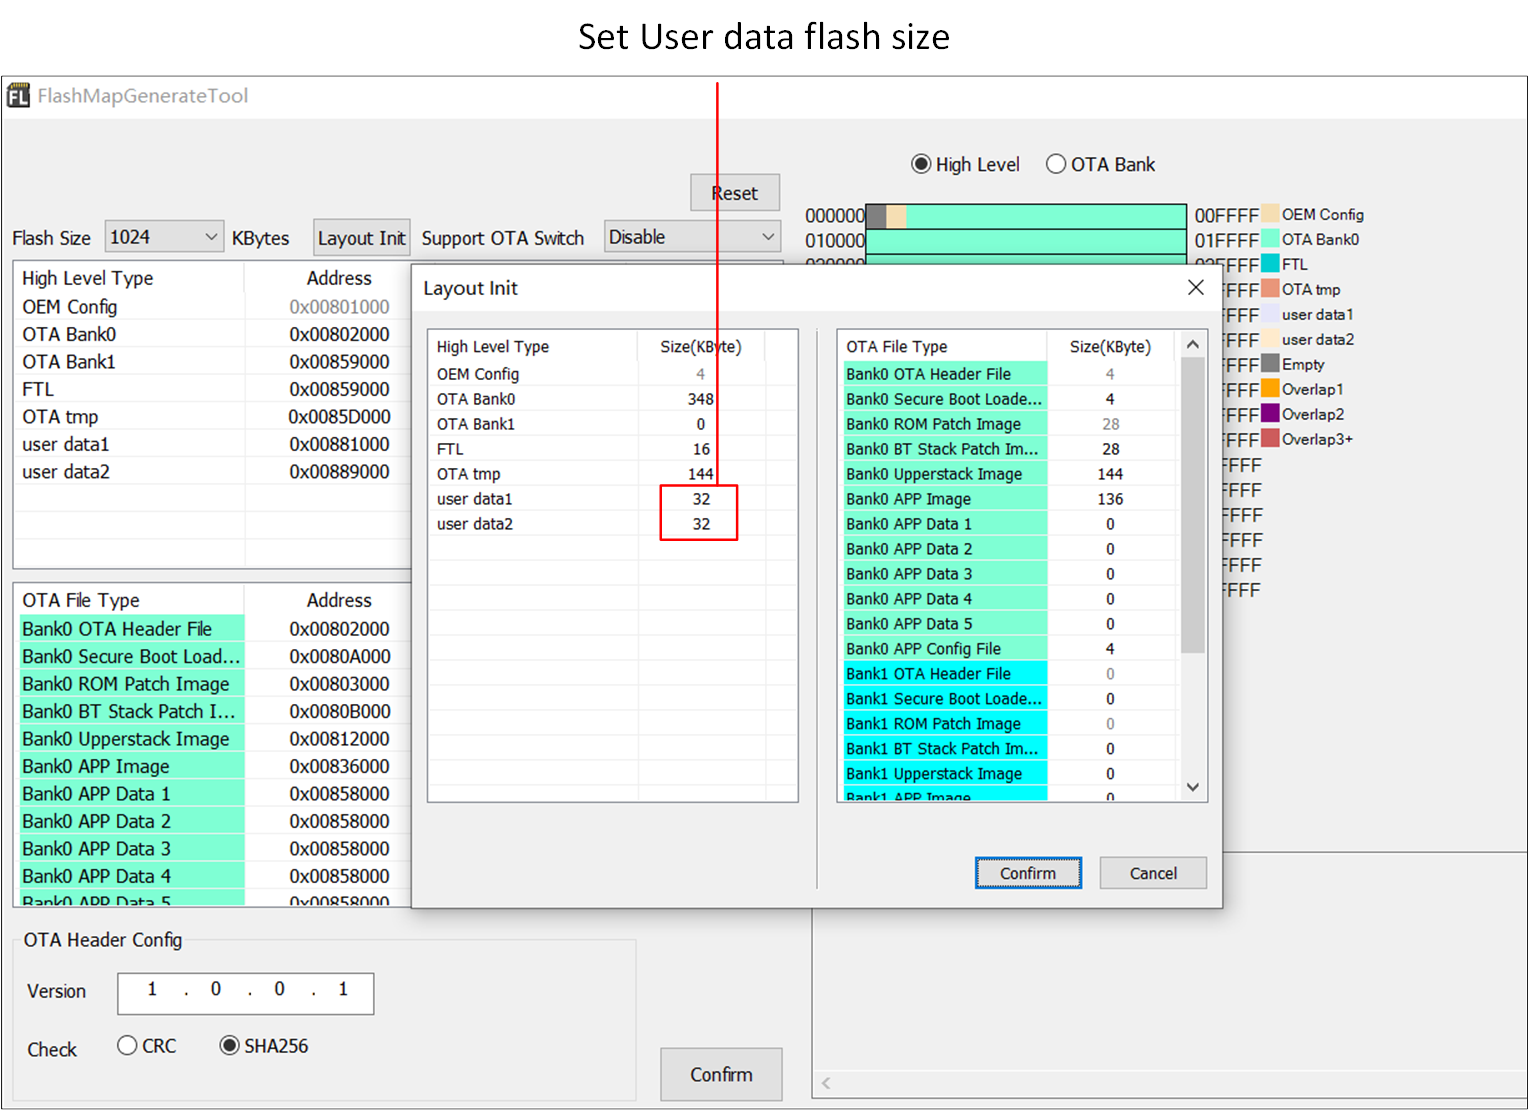Click the Reset button
This screenshot has height=1110, width=1529.
[x=735, y=193]
